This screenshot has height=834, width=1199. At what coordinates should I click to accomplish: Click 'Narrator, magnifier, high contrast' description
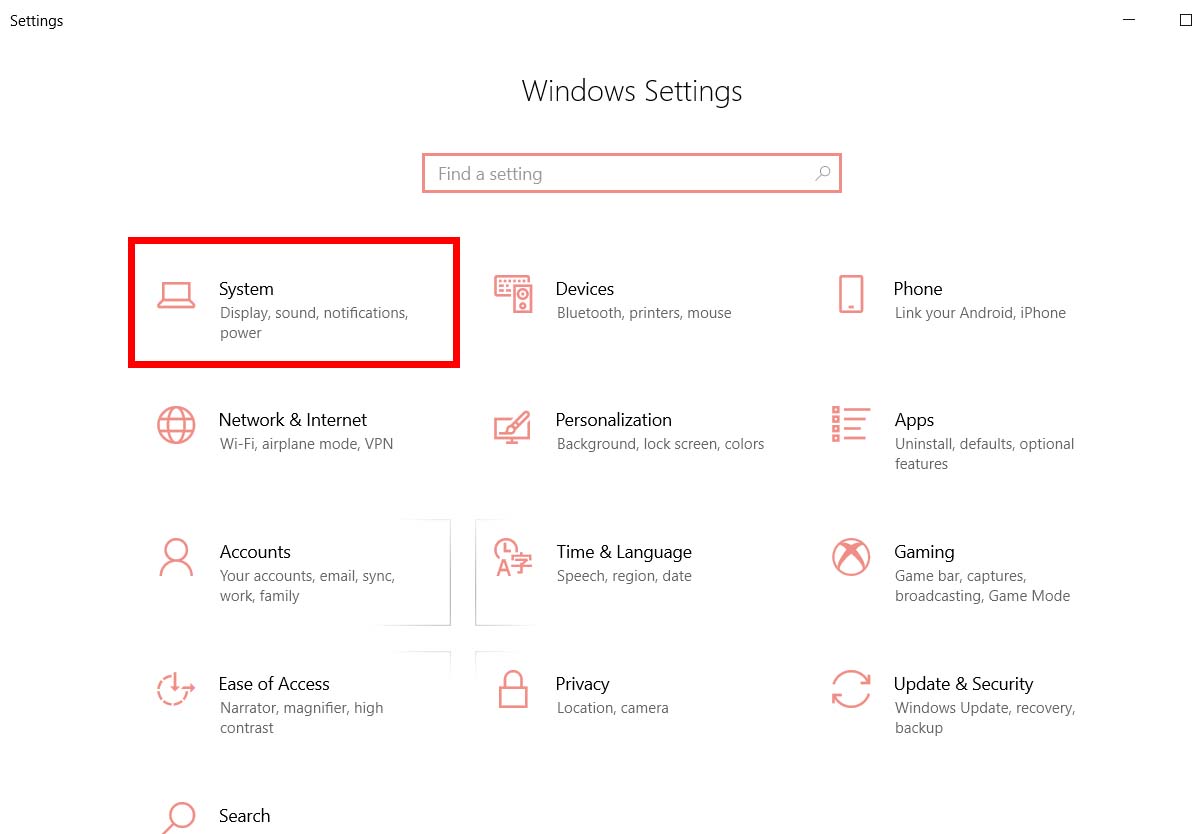click(302, 718)
